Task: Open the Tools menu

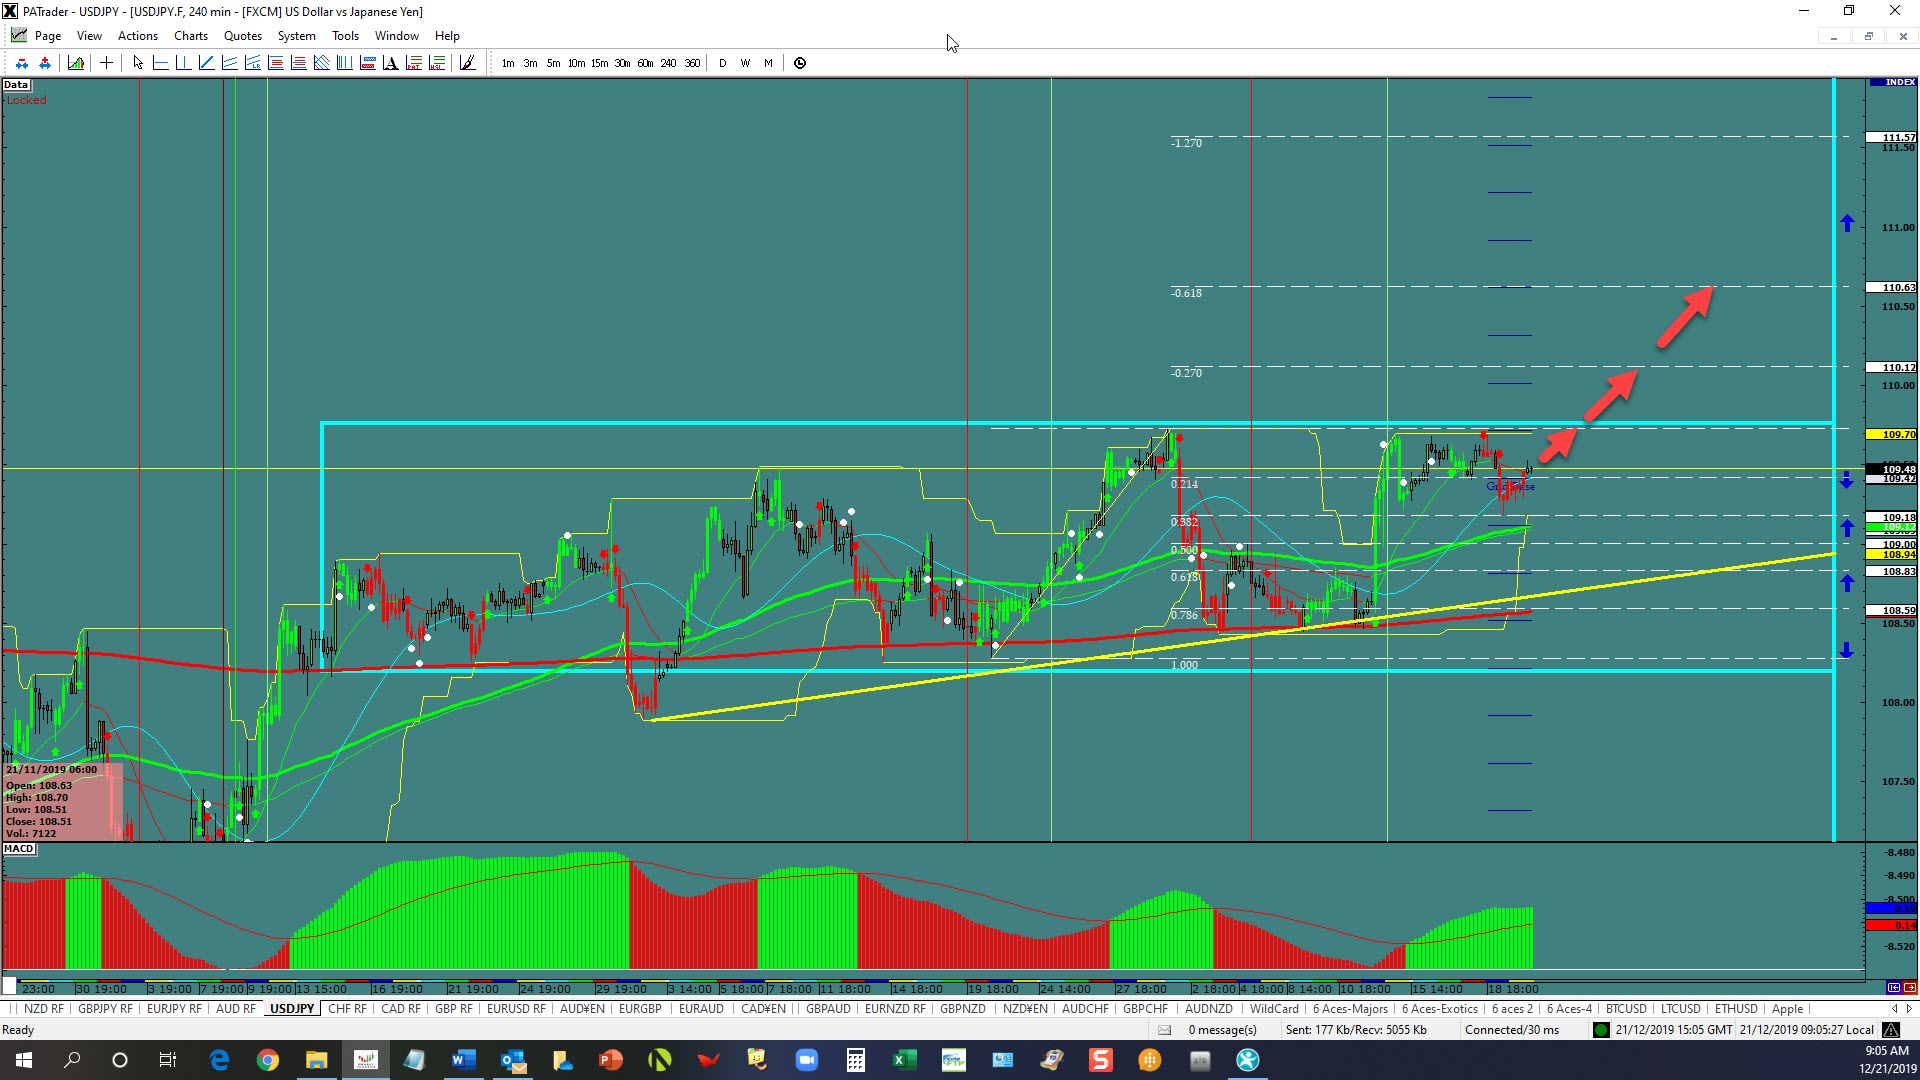Action: pyautogui.click(x=345, y=36)
